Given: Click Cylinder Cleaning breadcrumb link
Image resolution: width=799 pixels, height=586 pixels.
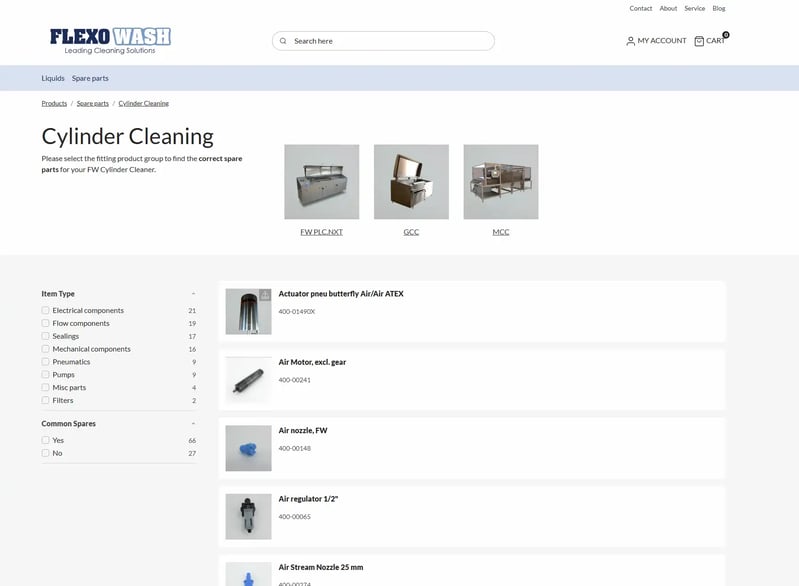Looking at the screenshot, I should pyautogui.click(x=144, y=103).
